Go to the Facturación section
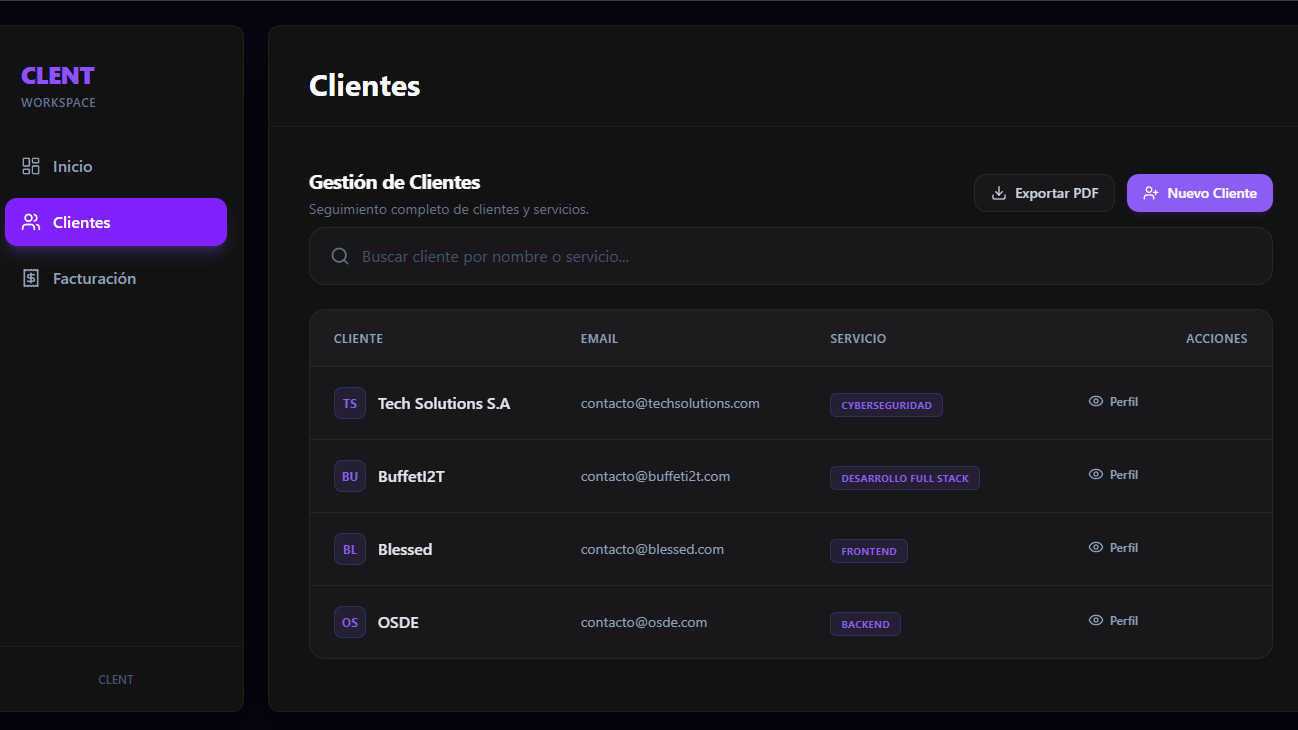 click(x=94, y=279)
